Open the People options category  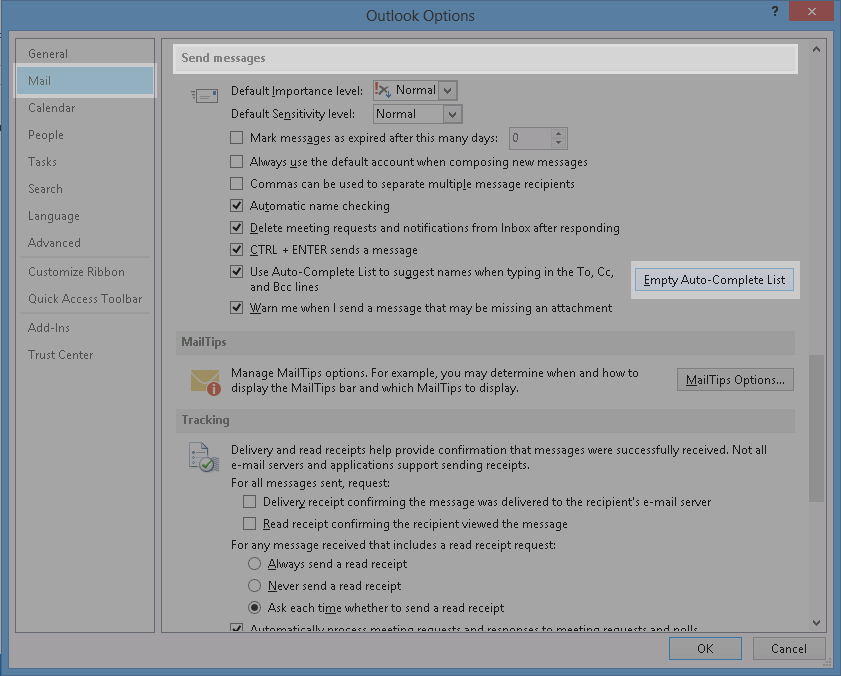point(85,135)
